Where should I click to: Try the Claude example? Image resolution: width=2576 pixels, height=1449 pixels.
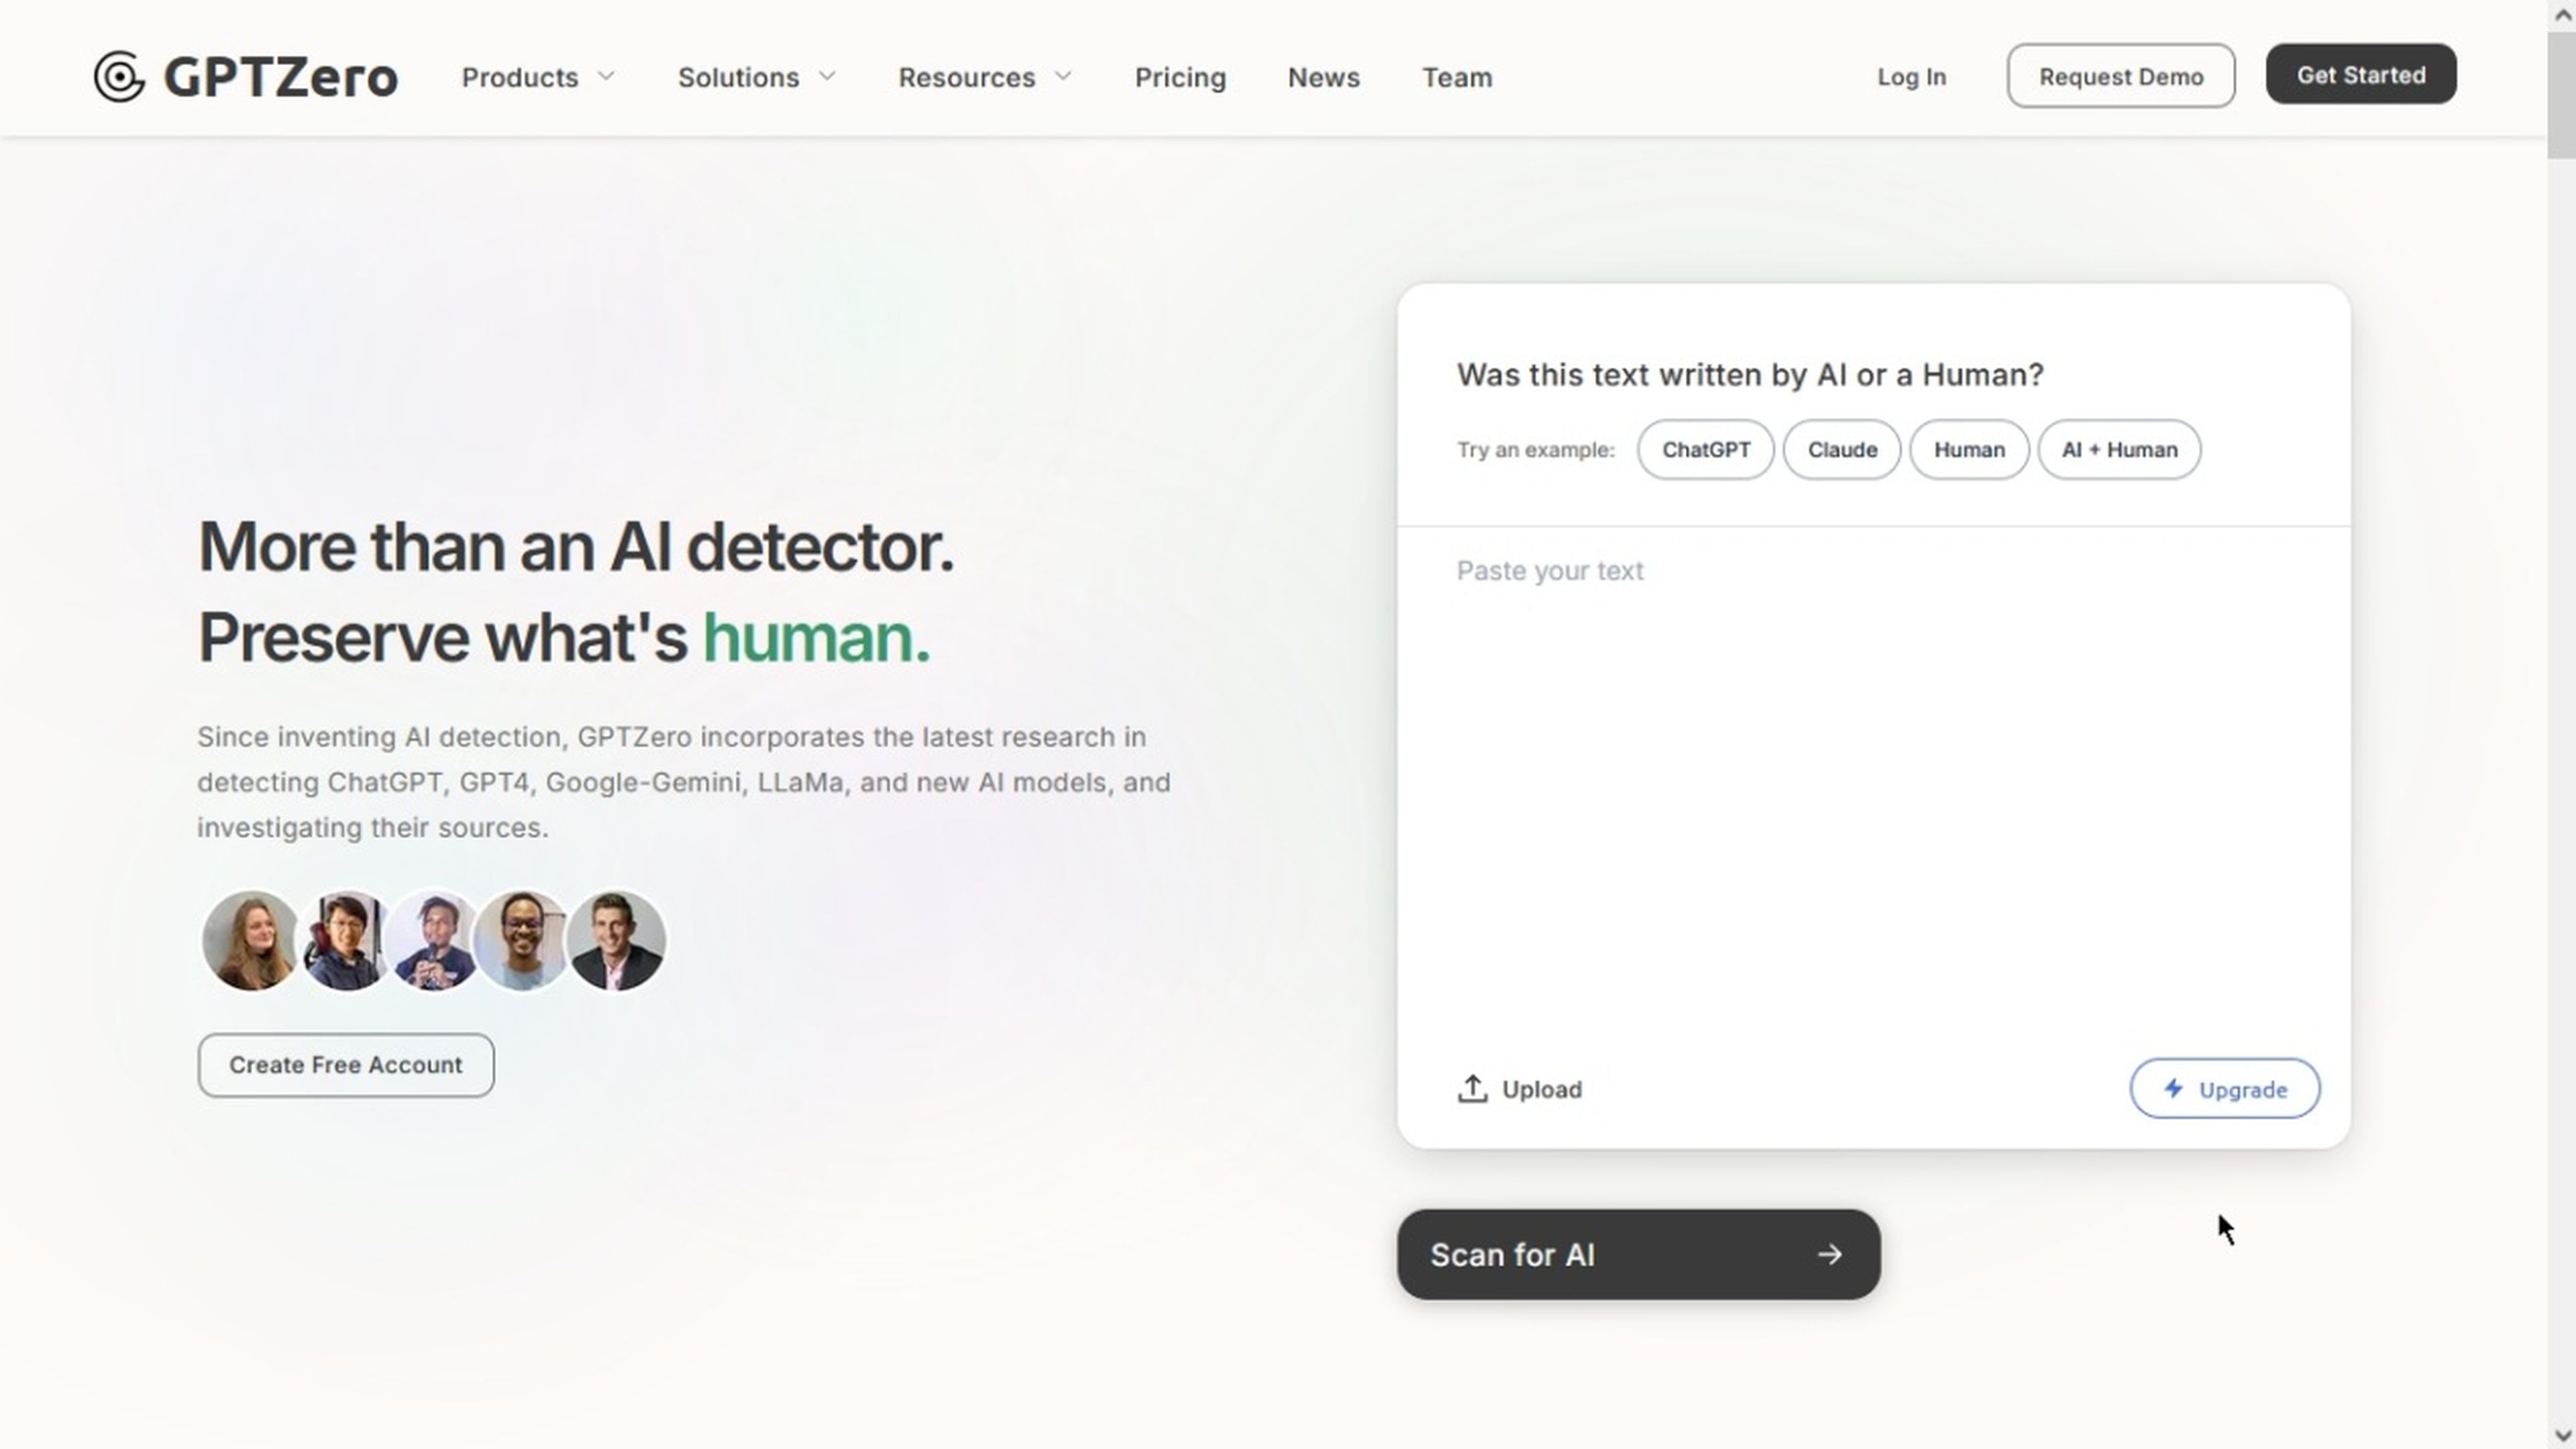(x=1842, y=450)
